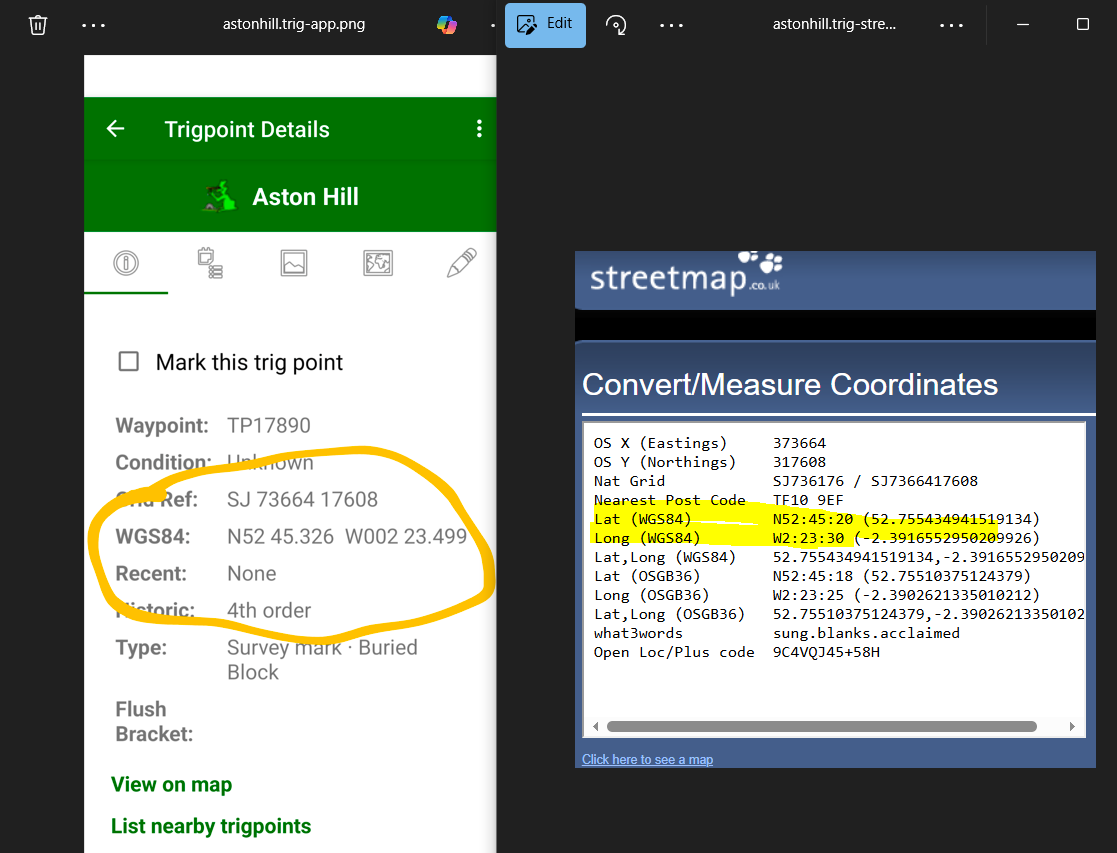
Task: Click the green trigpoint icon beside Aston Hill
Action: point(221,197)
